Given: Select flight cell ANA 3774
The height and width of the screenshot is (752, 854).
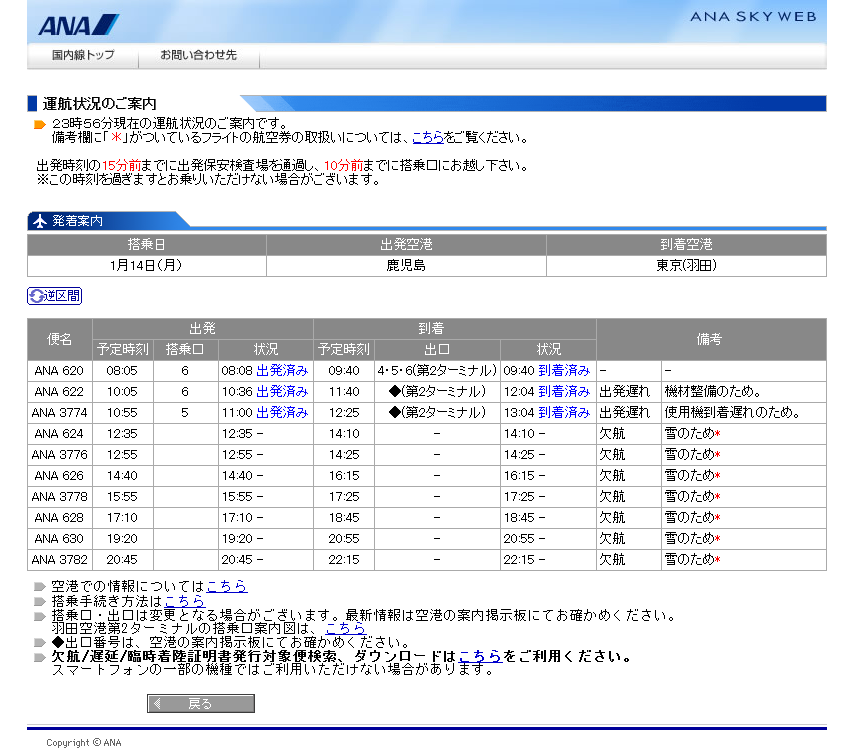Looking at the screenshot, I should [x=59, y=413].
